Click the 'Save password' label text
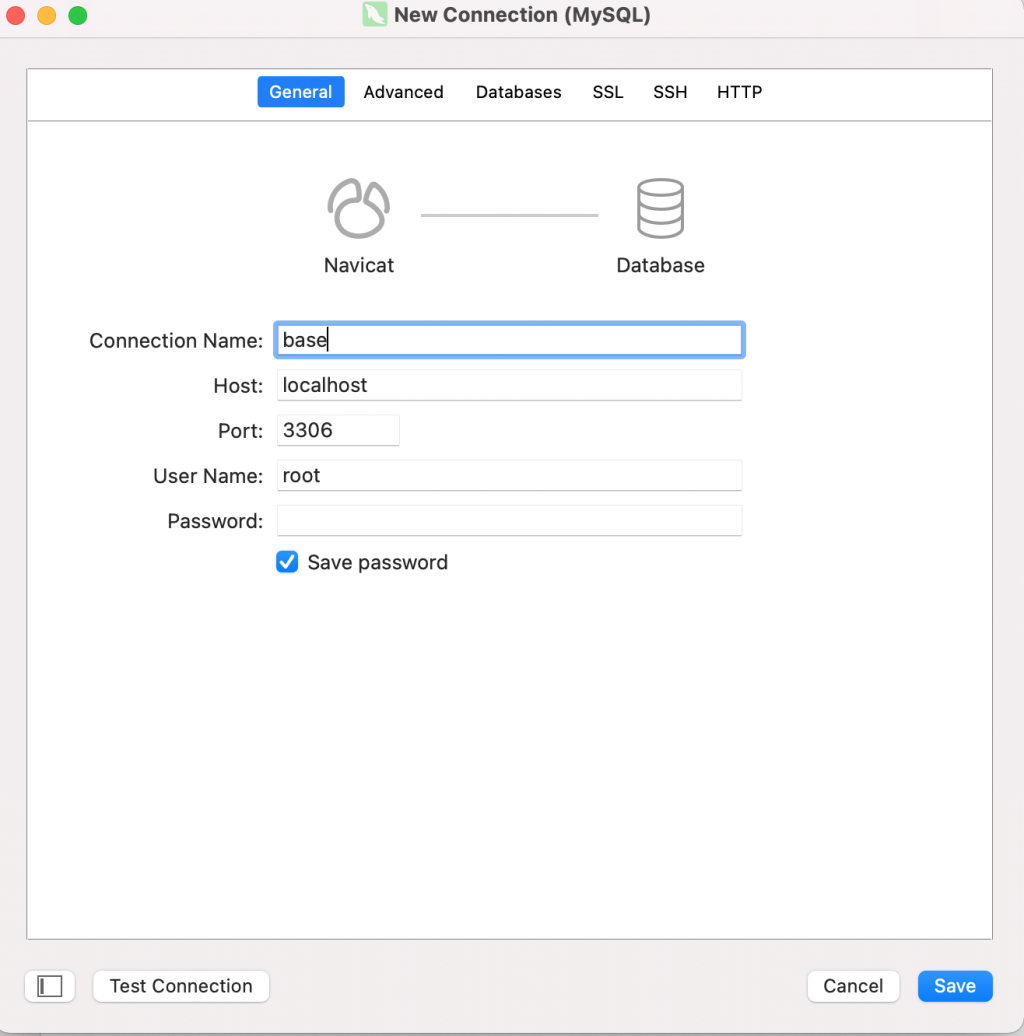The height and width of the screenshot is (1036, 1024). tap(378, 562)
